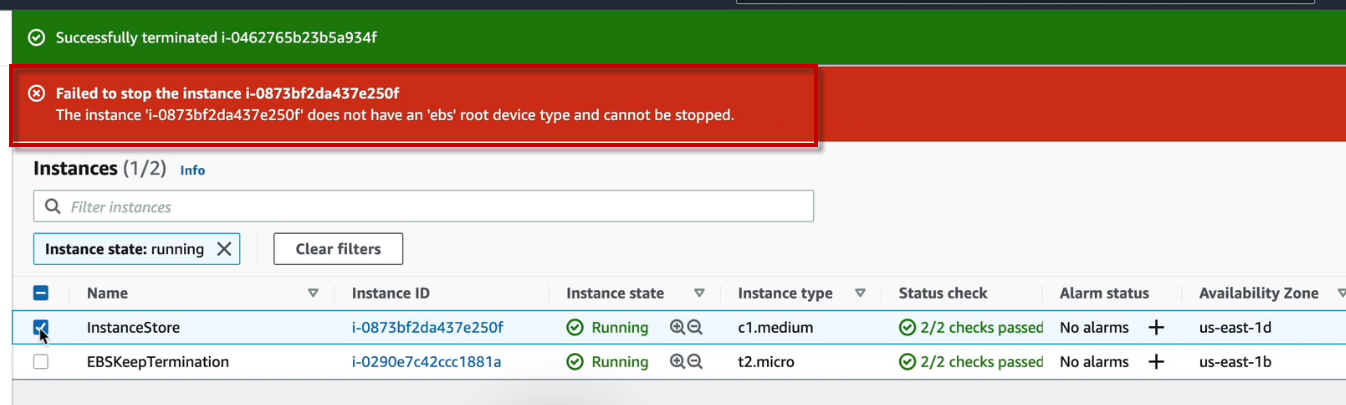The image size is (1346, 405).
Task: Add alarm plus icon for InstanceStore
Action: [1156, 327]
